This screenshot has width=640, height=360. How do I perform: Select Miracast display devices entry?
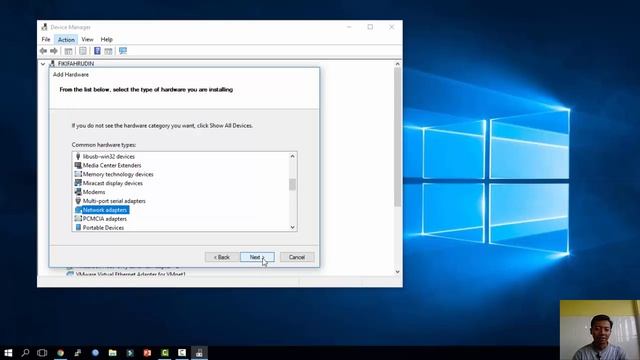point(113,183)
